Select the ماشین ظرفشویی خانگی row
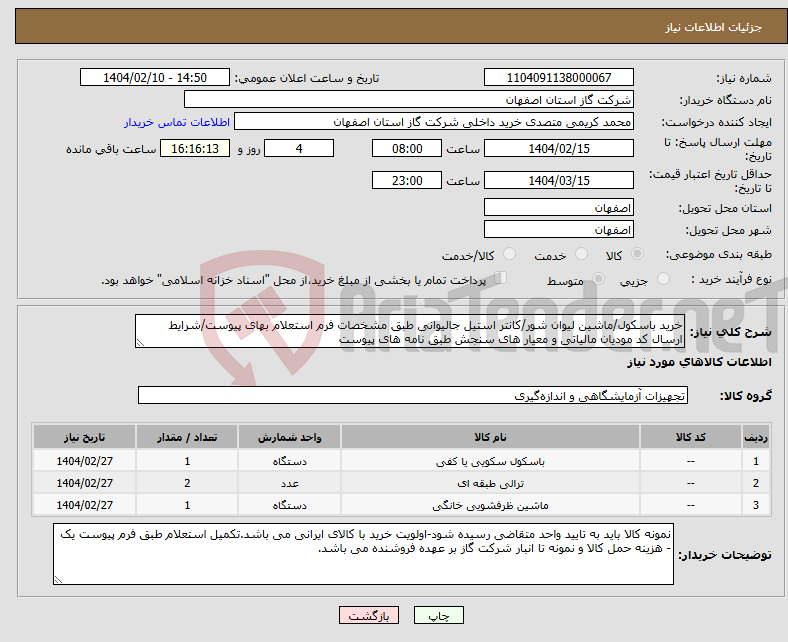Screen dimensions: 788x642 coord(401,505)
